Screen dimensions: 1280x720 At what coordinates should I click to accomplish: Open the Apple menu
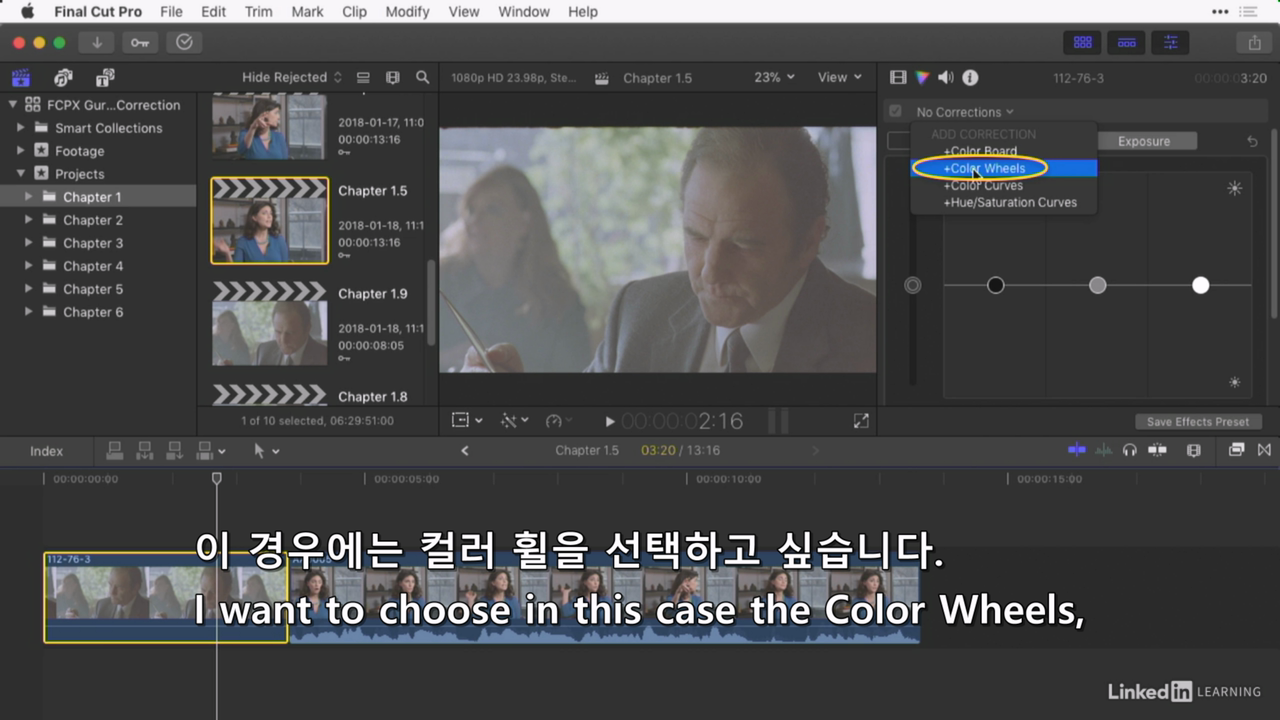coord(27,12)
